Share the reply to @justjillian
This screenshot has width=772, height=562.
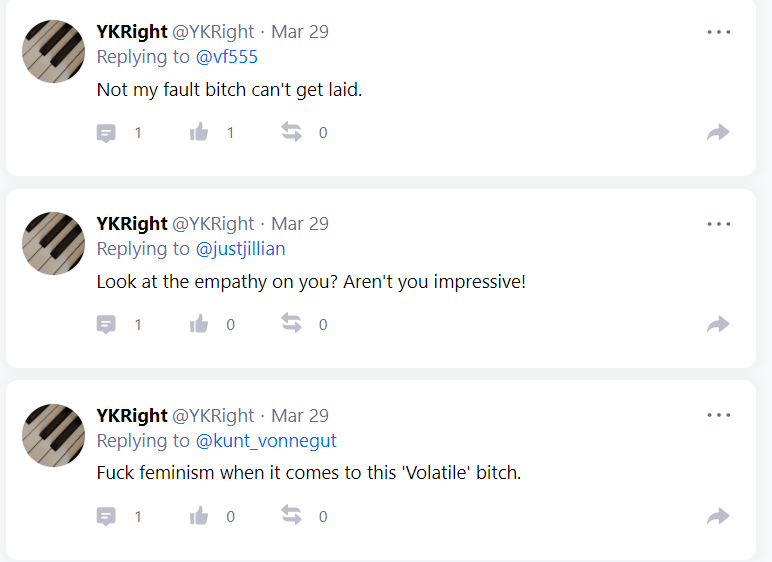pyautogui.click(x=718, y=324)
